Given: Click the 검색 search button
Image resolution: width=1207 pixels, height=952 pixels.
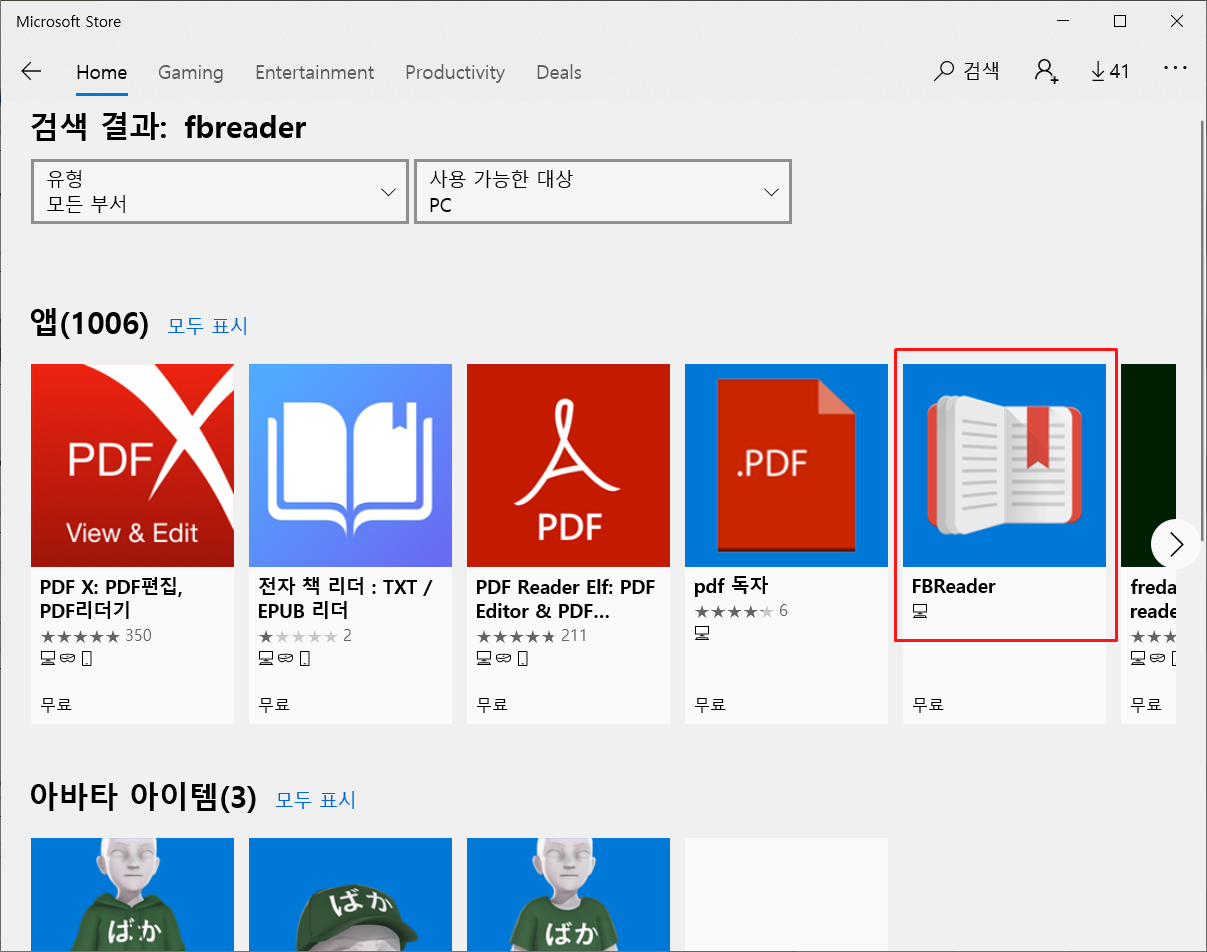Looking at the screenshot, I should pyautogui.click(x=967, y=71).
